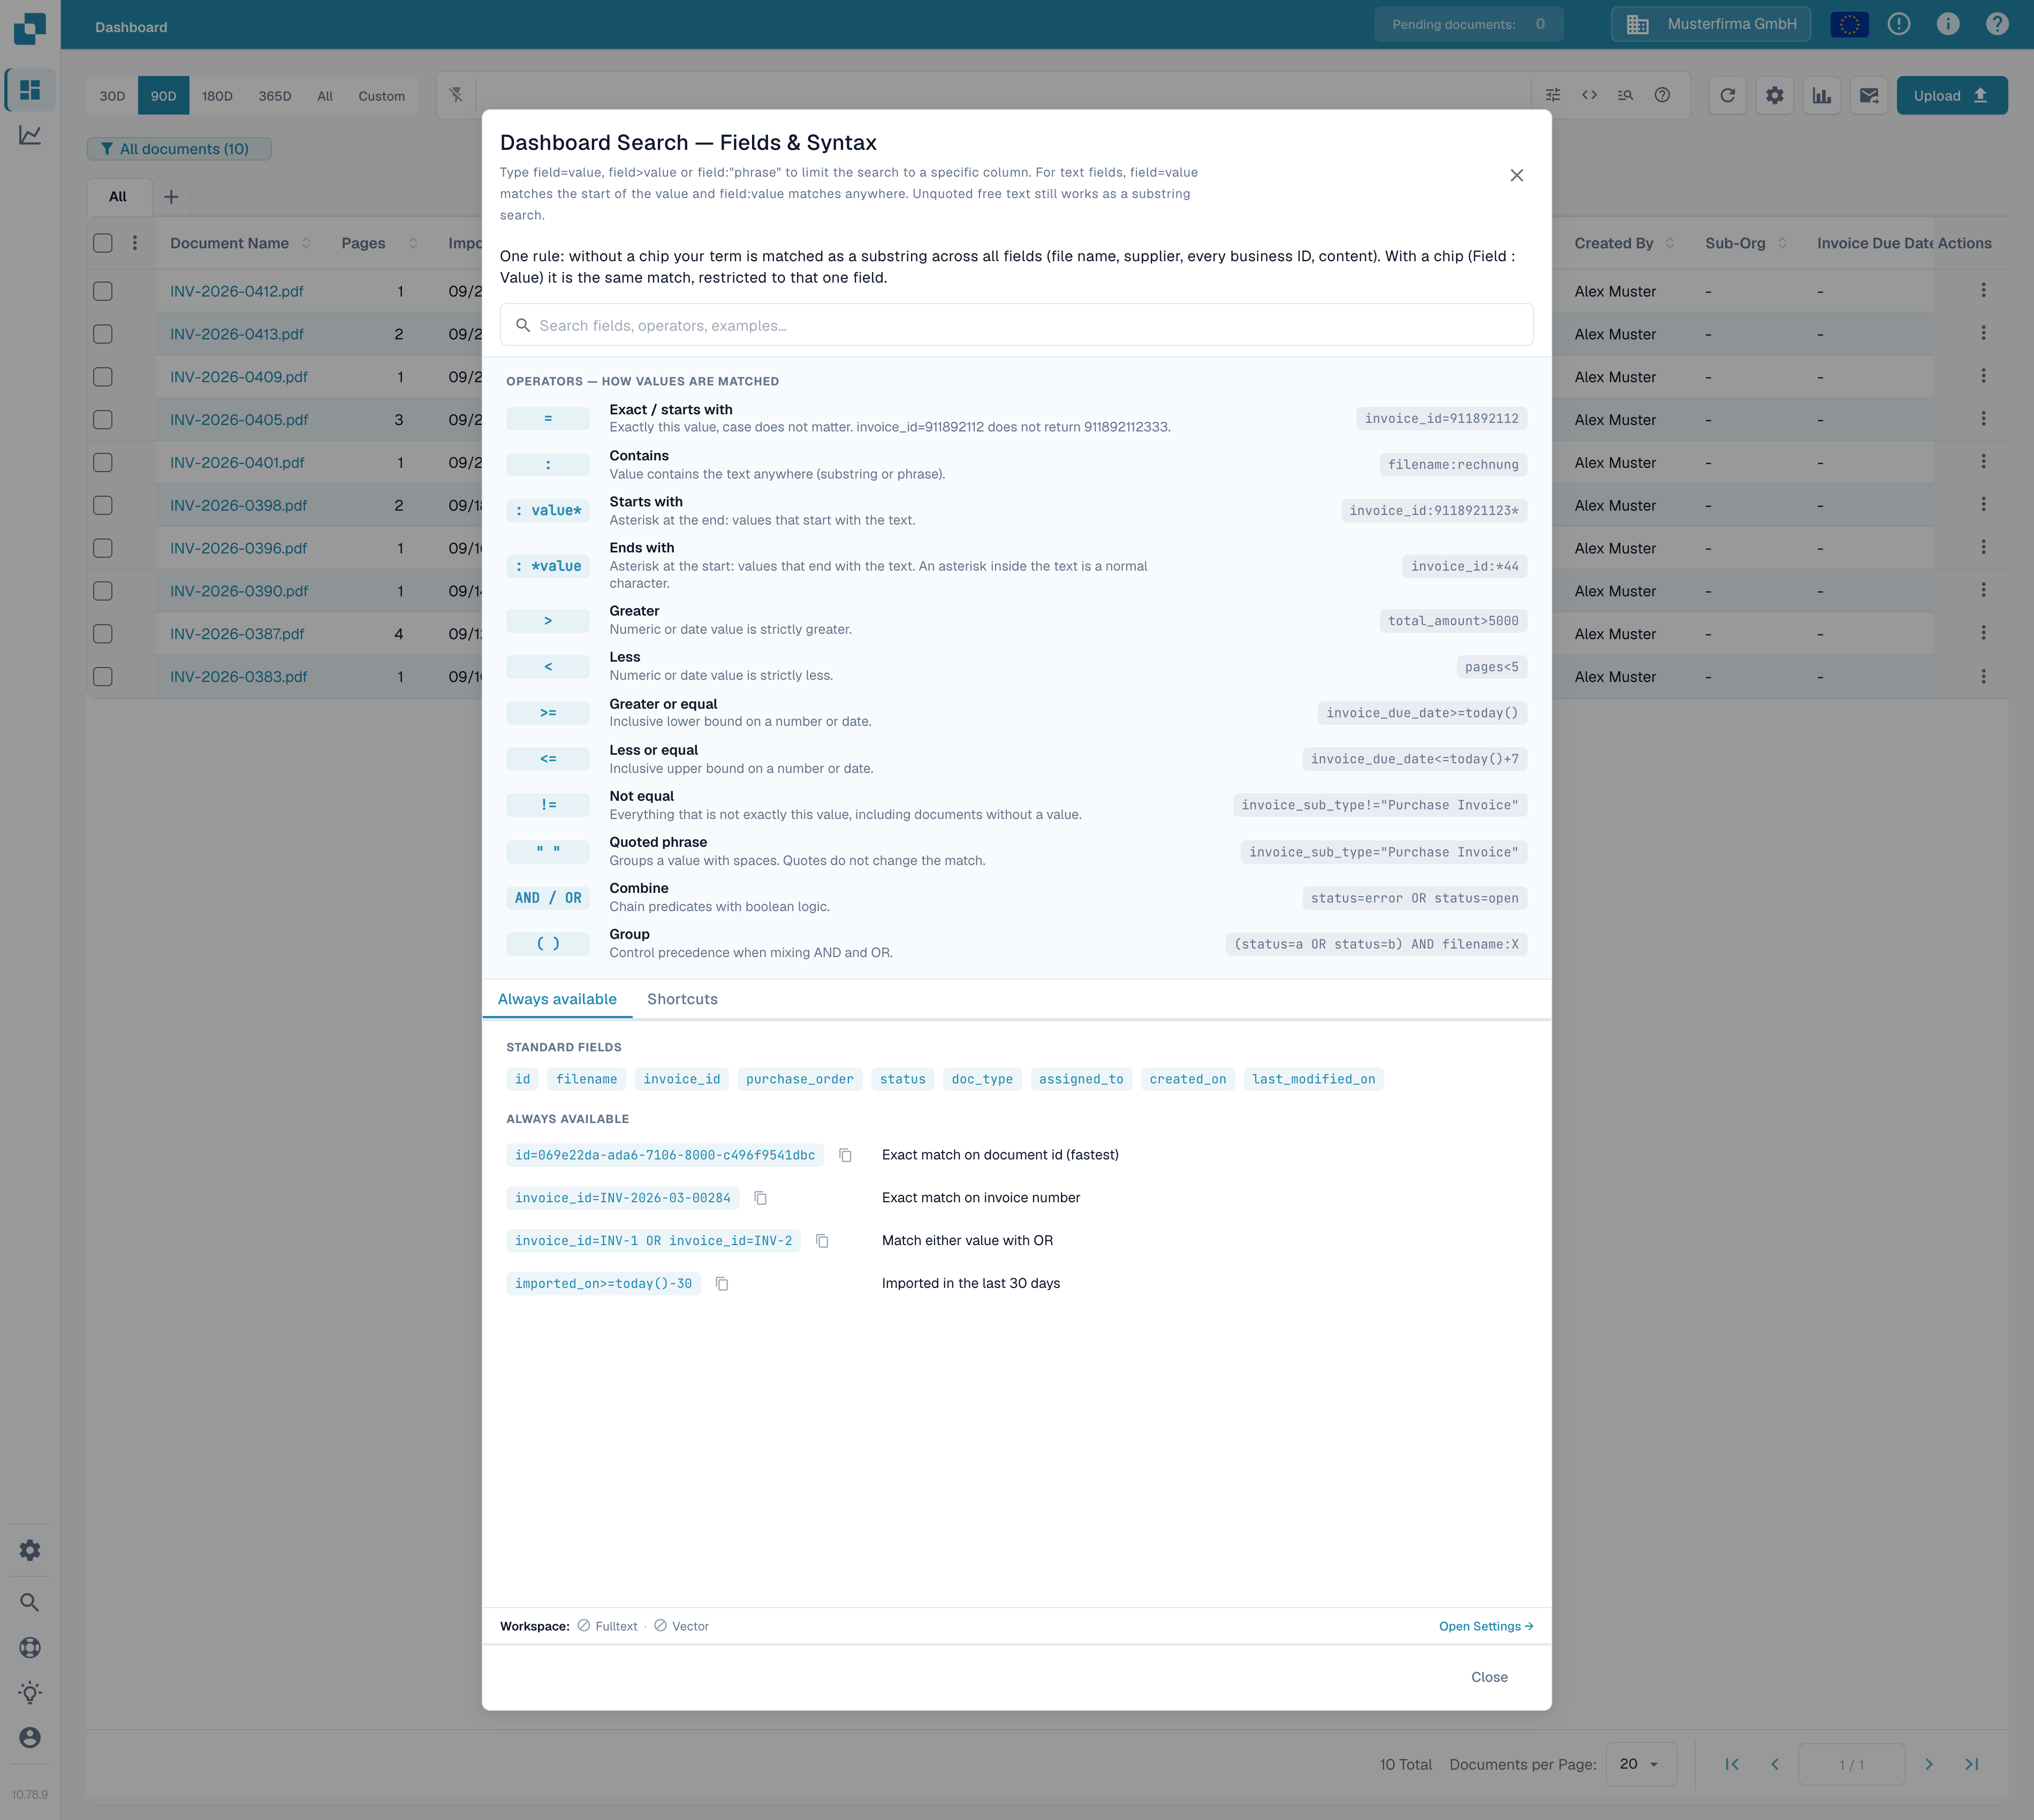Open the actions menu for INV-2026-0412.pdf
The width and height of the screenshot is (2034, 1820).
(1983, 291)
